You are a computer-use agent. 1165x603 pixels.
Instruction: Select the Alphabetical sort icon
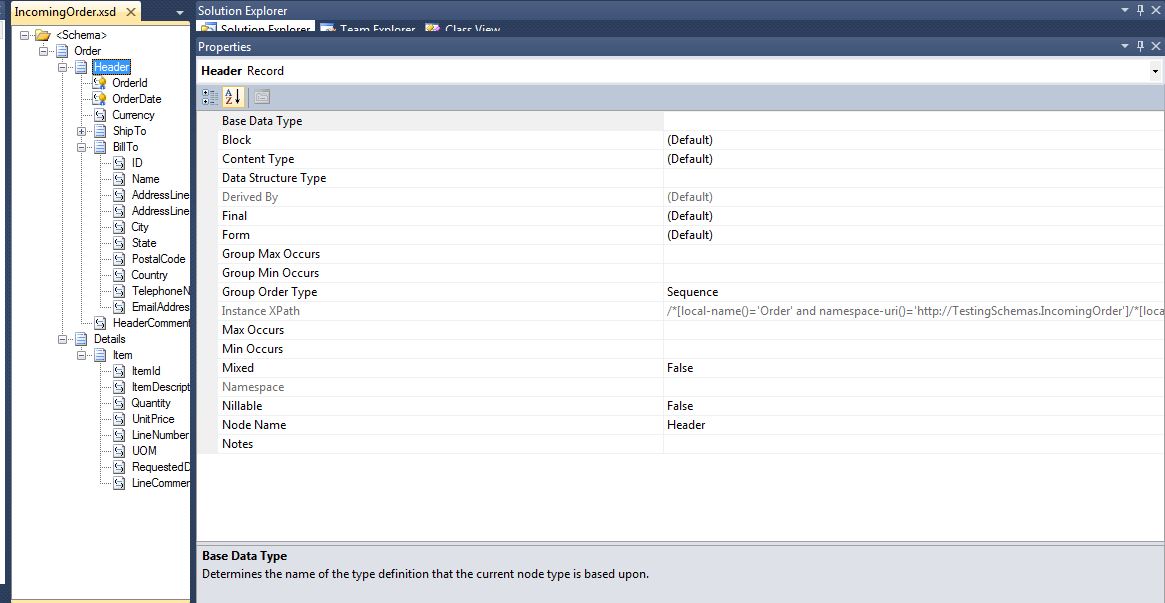(233, 97)
